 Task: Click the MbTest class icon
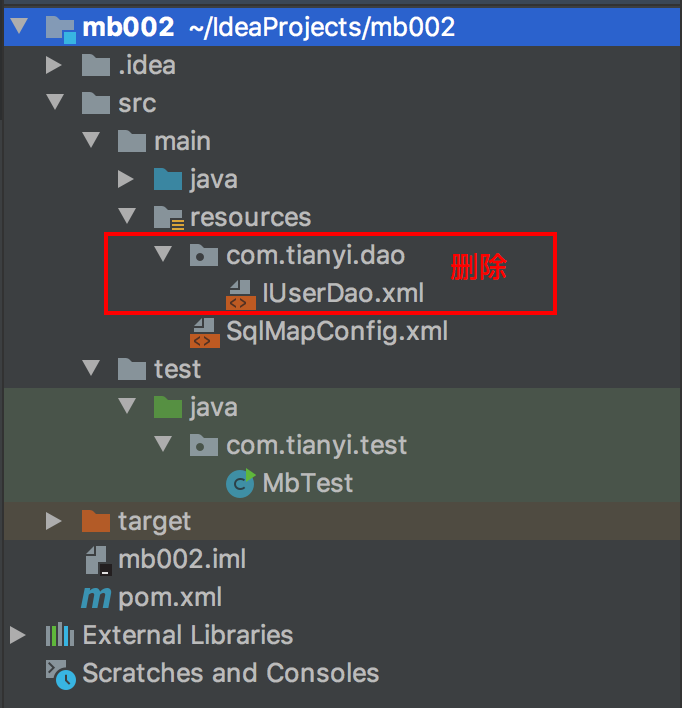click(240, 484)
